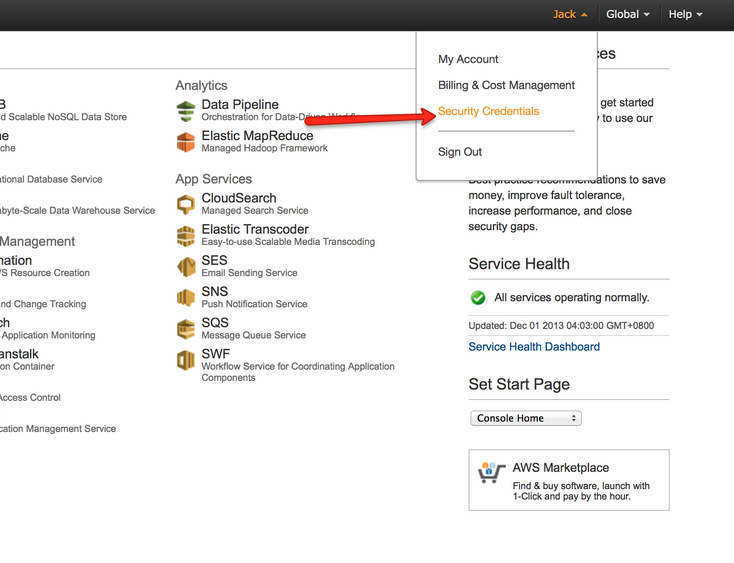734x563 pixels.
Task: Go to the SNS service
Action: [215, 292]
